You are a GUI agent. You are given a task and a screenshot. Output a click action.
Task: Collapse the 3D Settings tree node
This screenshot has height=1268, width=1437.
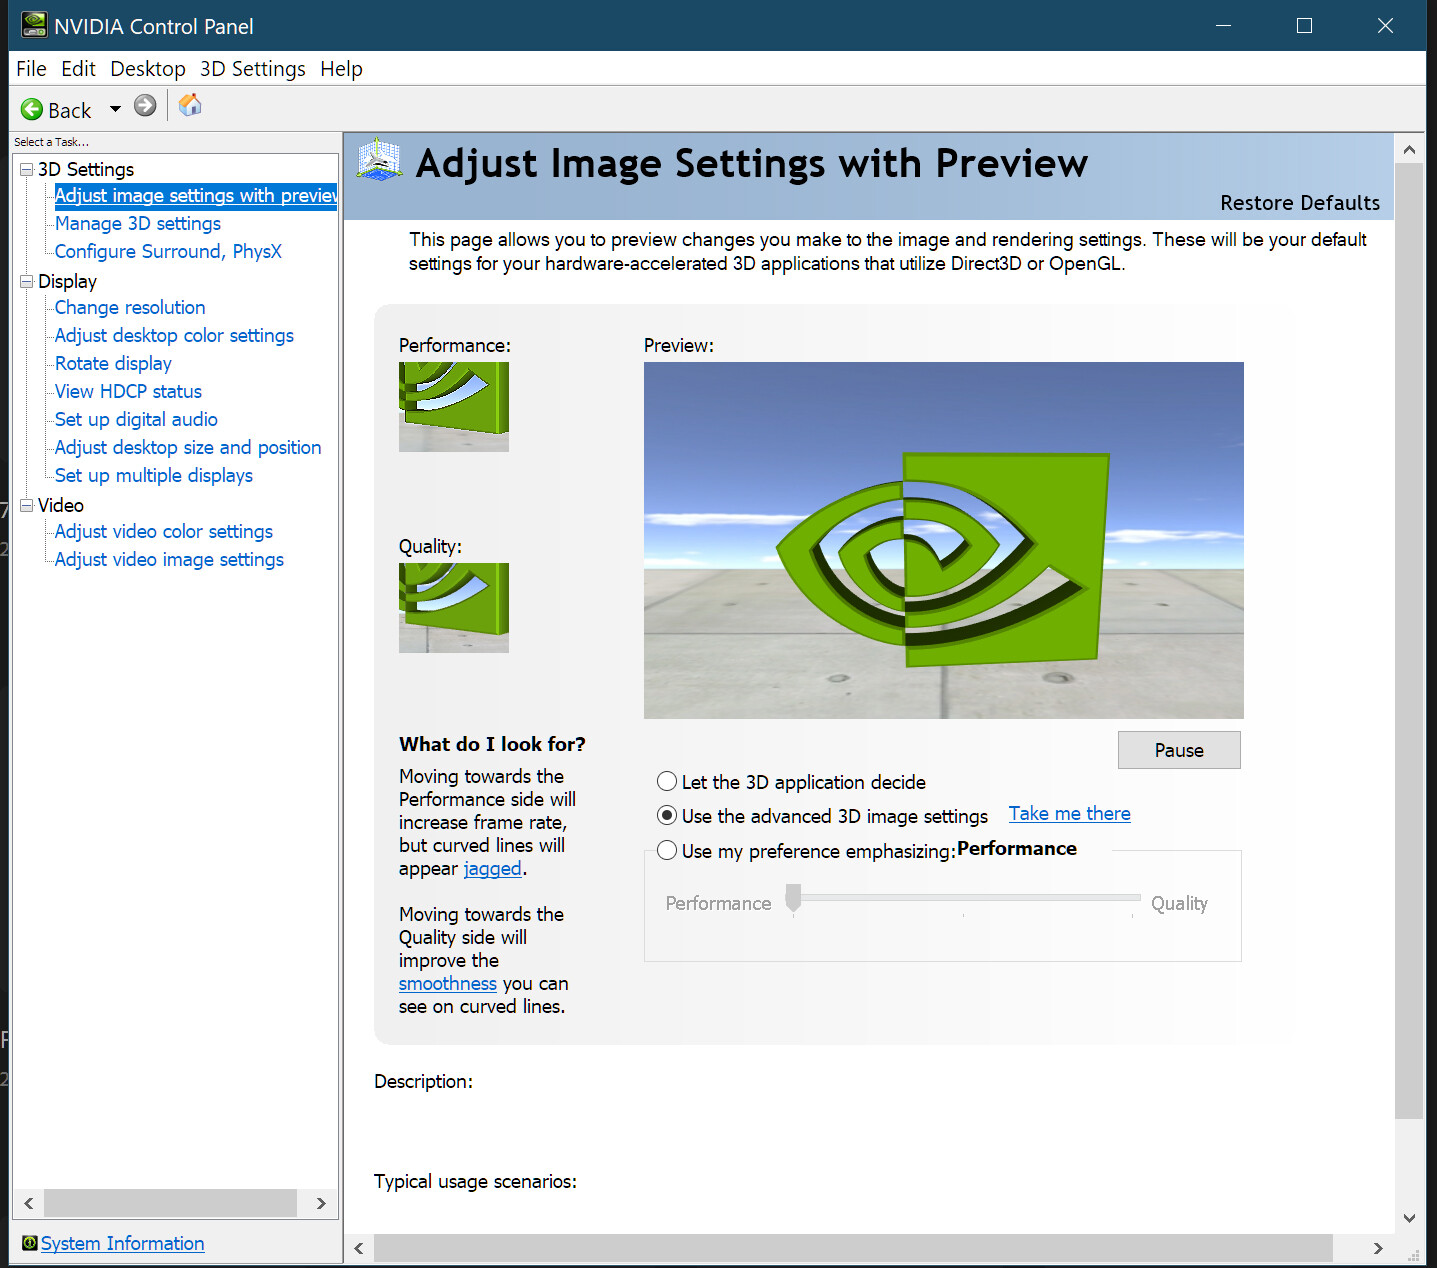27,169
